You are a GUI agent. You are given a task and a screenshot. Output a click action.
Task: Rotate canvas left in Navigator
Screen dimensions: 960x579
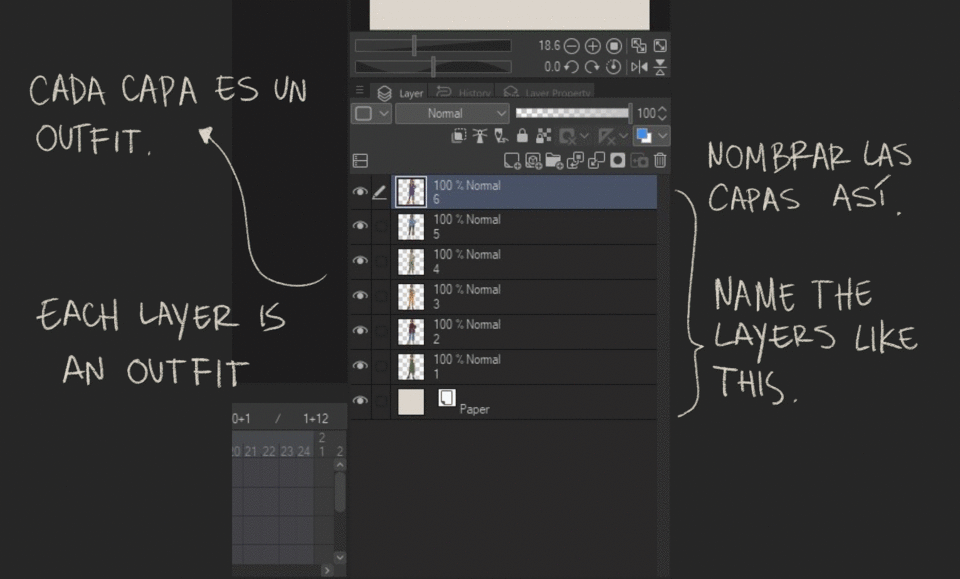click(571, 67)
